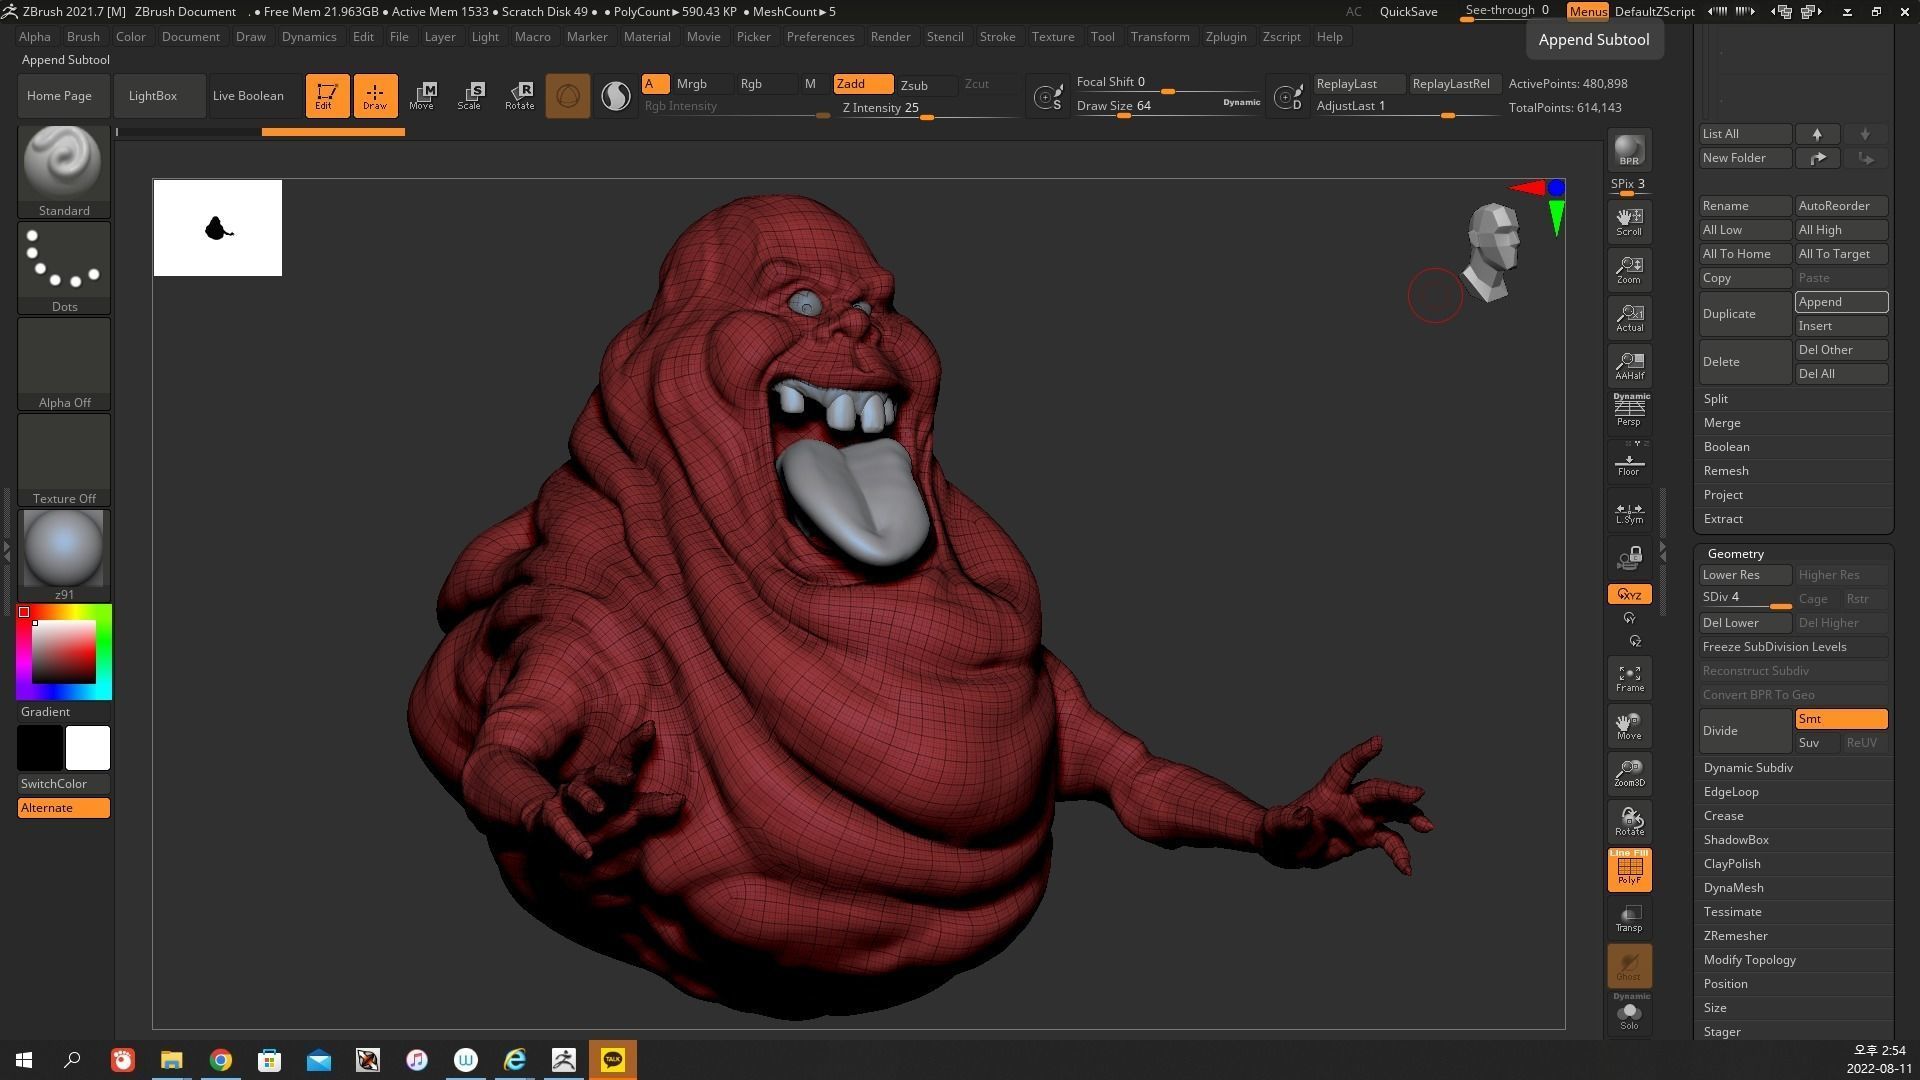Toggle the Floor grid button
This screenshot has width=1920, height=1080.
pyautogui.click(x=1629, y=462)
